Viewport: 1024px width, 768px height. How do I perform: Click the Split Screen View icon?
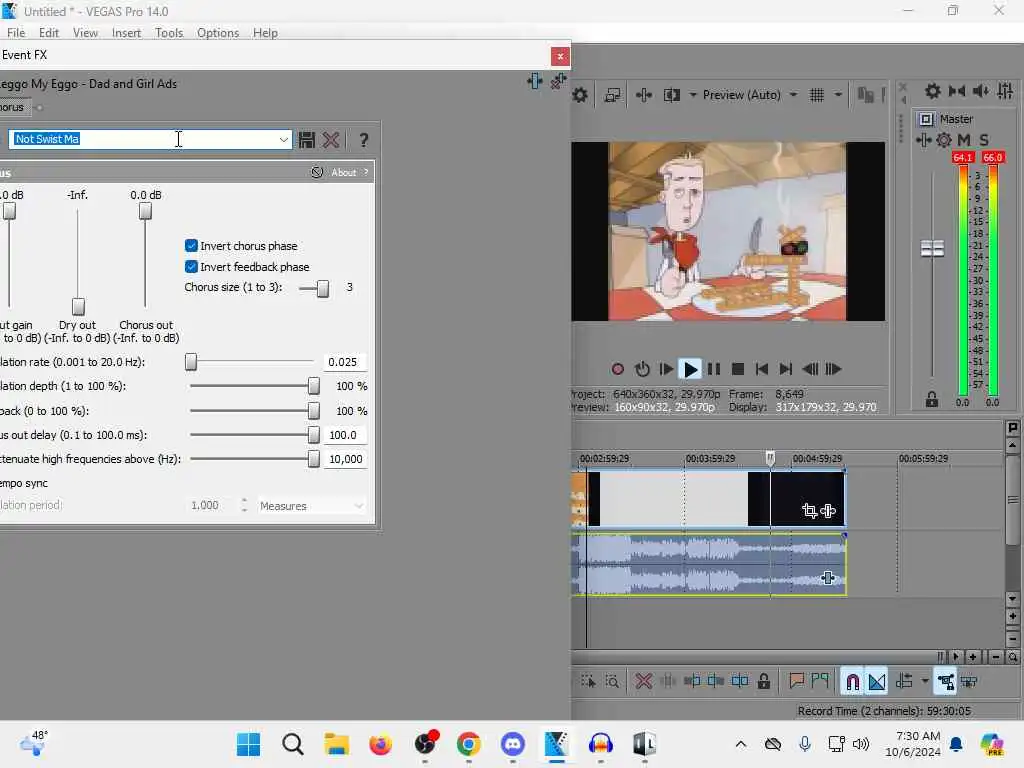tap(671, 95)
